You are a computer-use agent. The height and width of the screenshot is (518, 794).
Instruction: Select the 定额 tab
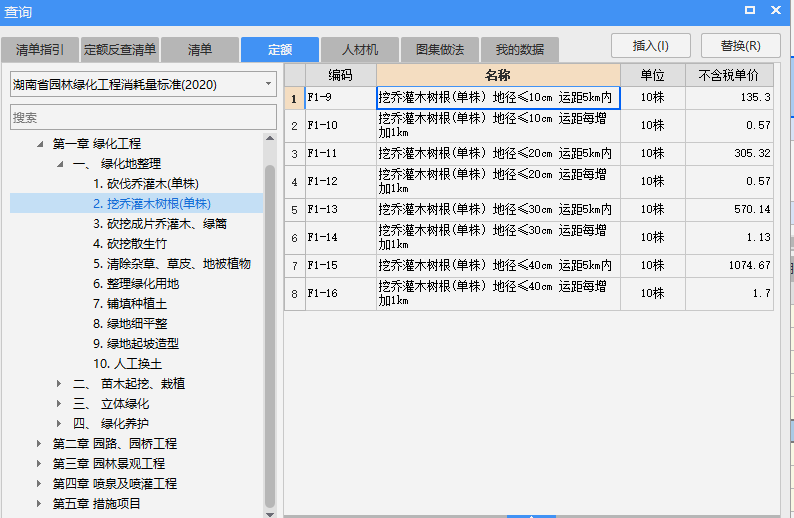280,50
